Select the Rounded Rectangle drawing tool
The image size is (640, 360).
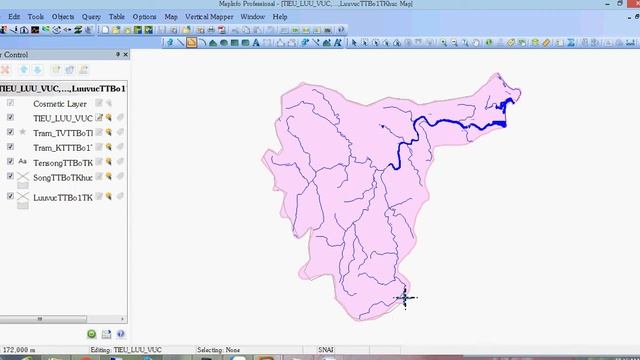pos(245,42)
